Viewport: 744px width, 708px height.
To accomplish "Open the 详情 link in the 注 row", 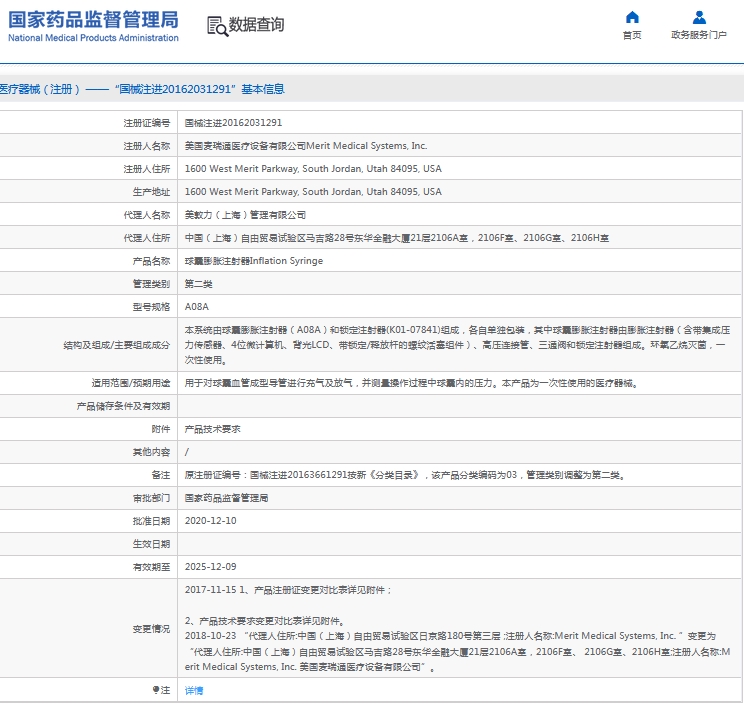I will [194, 691].
